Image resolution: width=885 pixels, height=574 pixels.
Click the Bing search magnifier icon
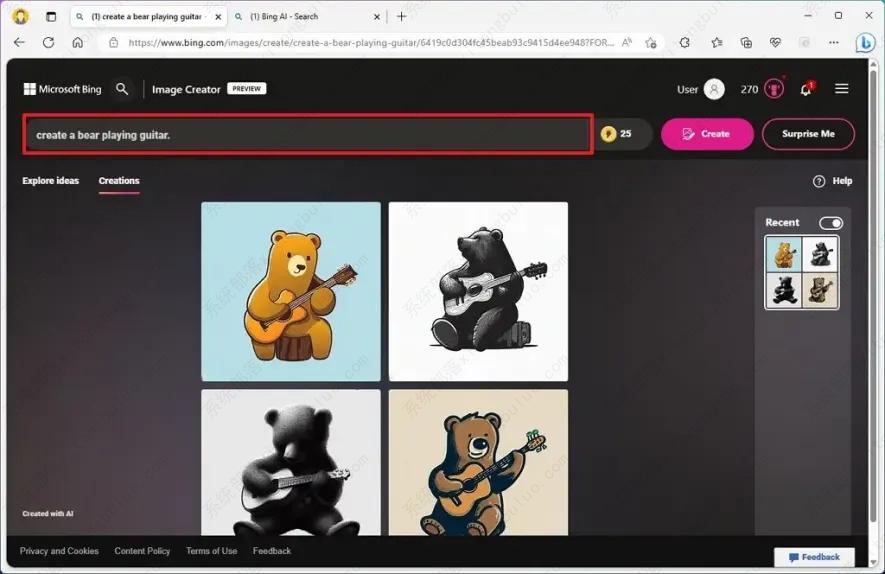122,89
